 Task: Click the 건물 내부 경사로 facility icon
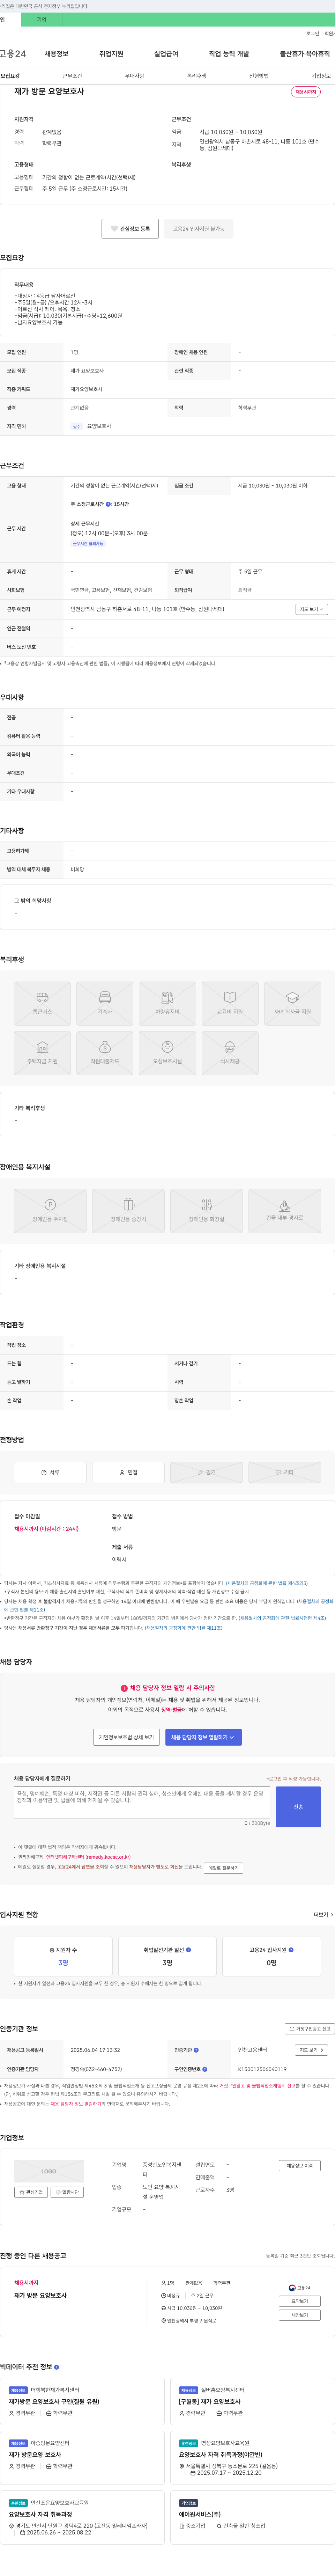coord(285,1211)
